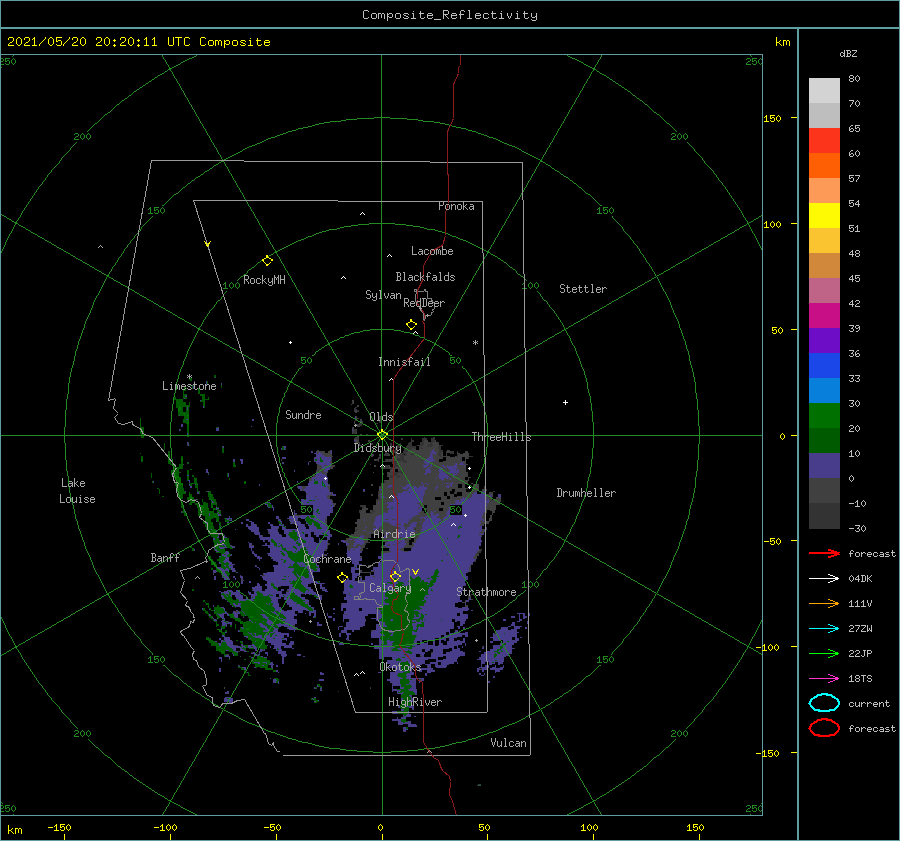
Task: Click the Lake Louise label
Action: coord(77,491)
